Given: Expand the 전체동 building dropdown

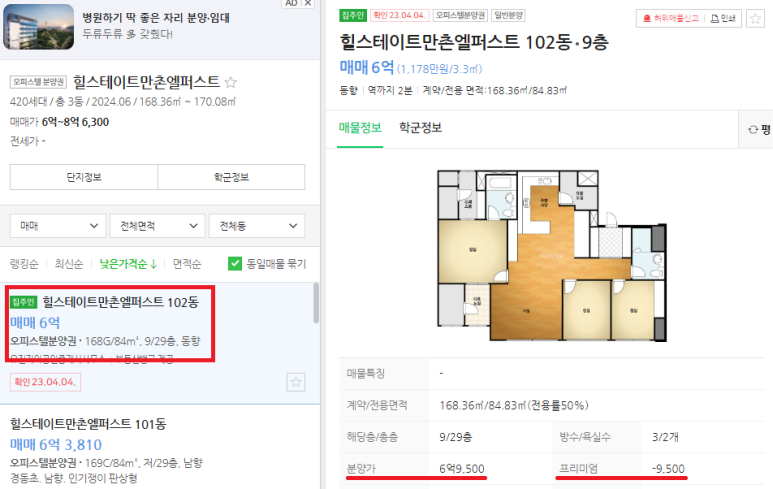Looking at the screenshot, I should 257,226.
